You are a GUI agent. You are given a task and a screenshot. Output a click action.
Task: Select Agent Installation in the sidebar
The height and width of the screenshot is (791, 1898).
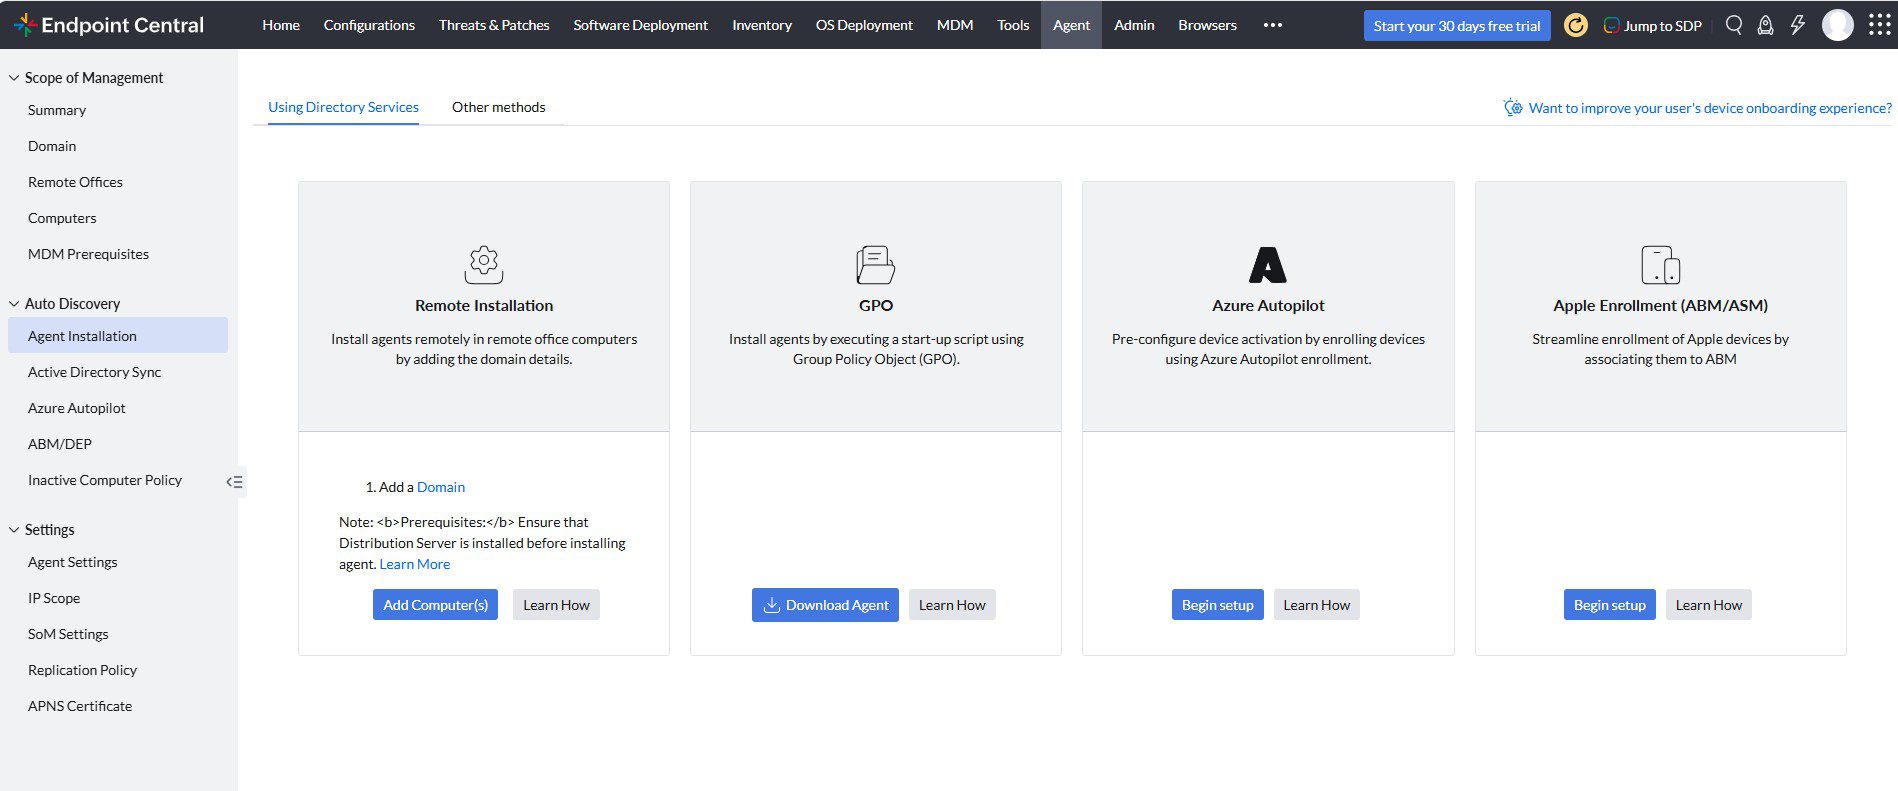(118, 335)
